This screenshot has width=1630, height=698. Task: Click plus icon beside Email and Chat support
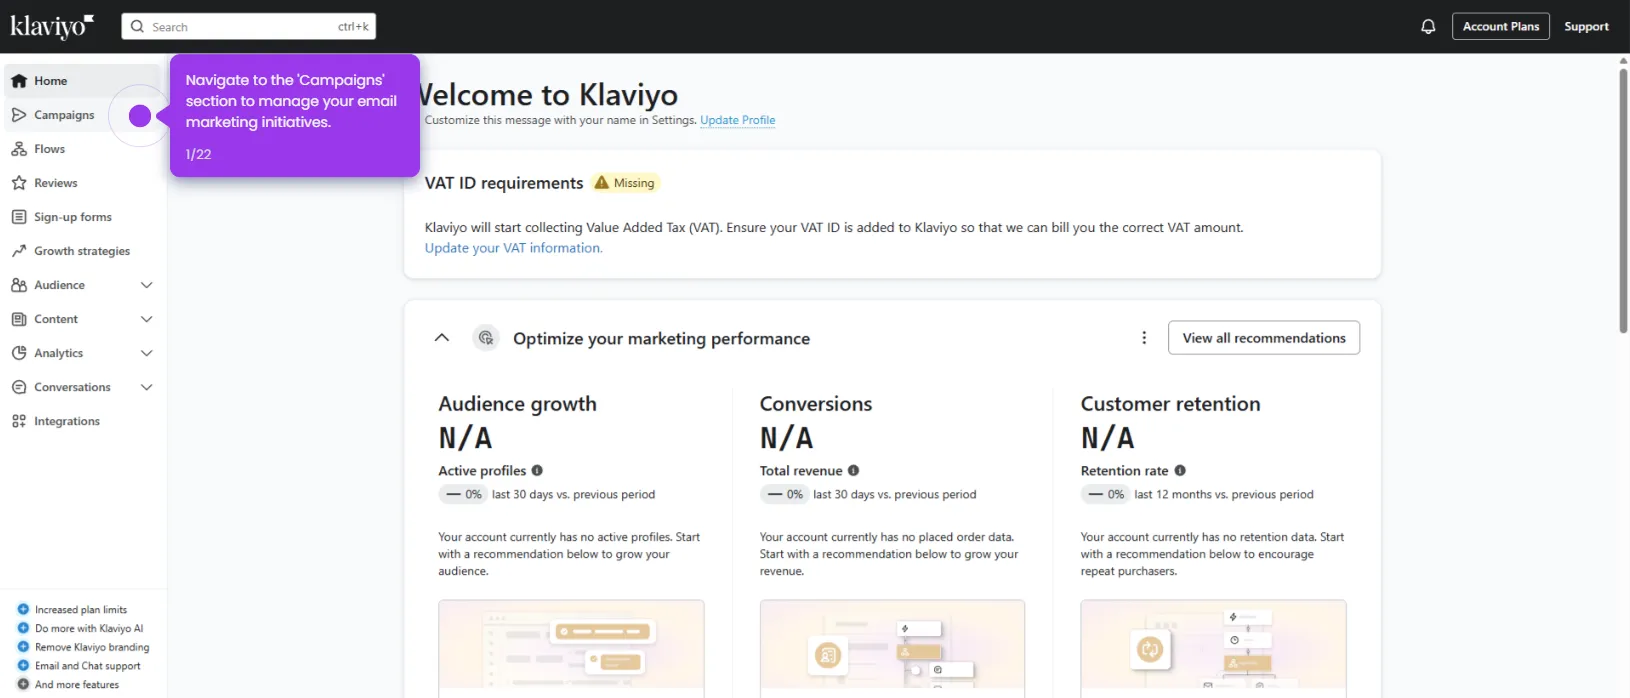(x=23, y=666)
